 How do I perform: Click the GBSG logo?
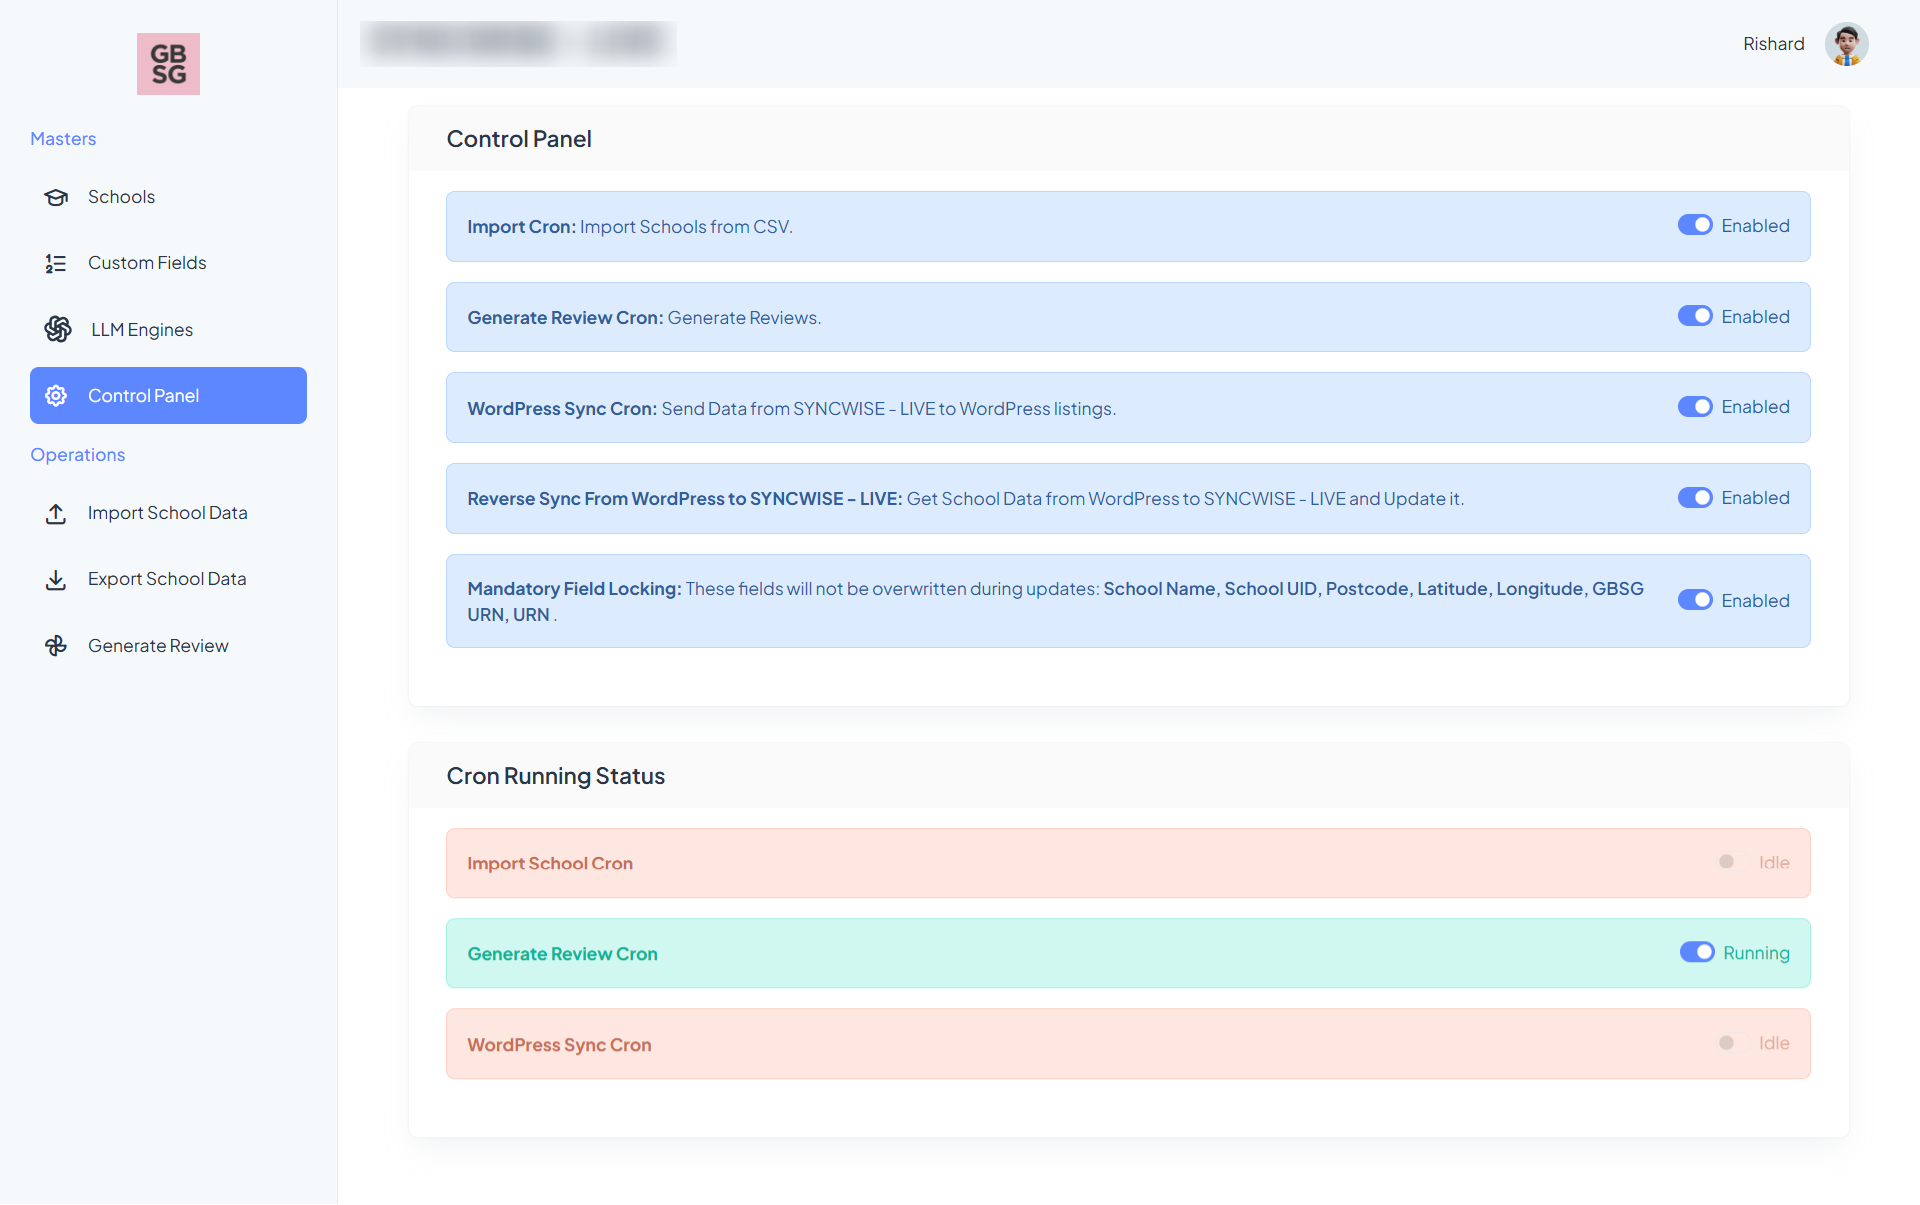click(168, 64)
